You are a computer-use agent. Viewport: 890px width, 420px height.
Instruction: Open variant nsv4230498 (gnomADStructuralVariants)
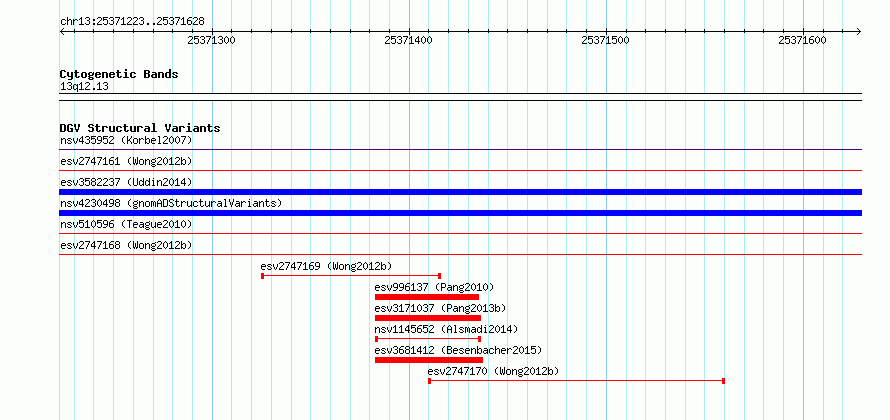(171, 203)
